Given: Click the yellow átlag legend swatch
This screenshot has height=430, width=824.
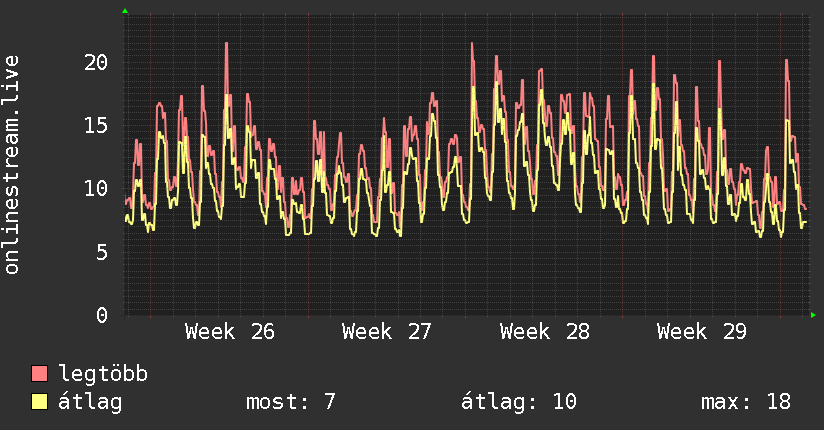Looking at the screenshot, I should [39, 402].
